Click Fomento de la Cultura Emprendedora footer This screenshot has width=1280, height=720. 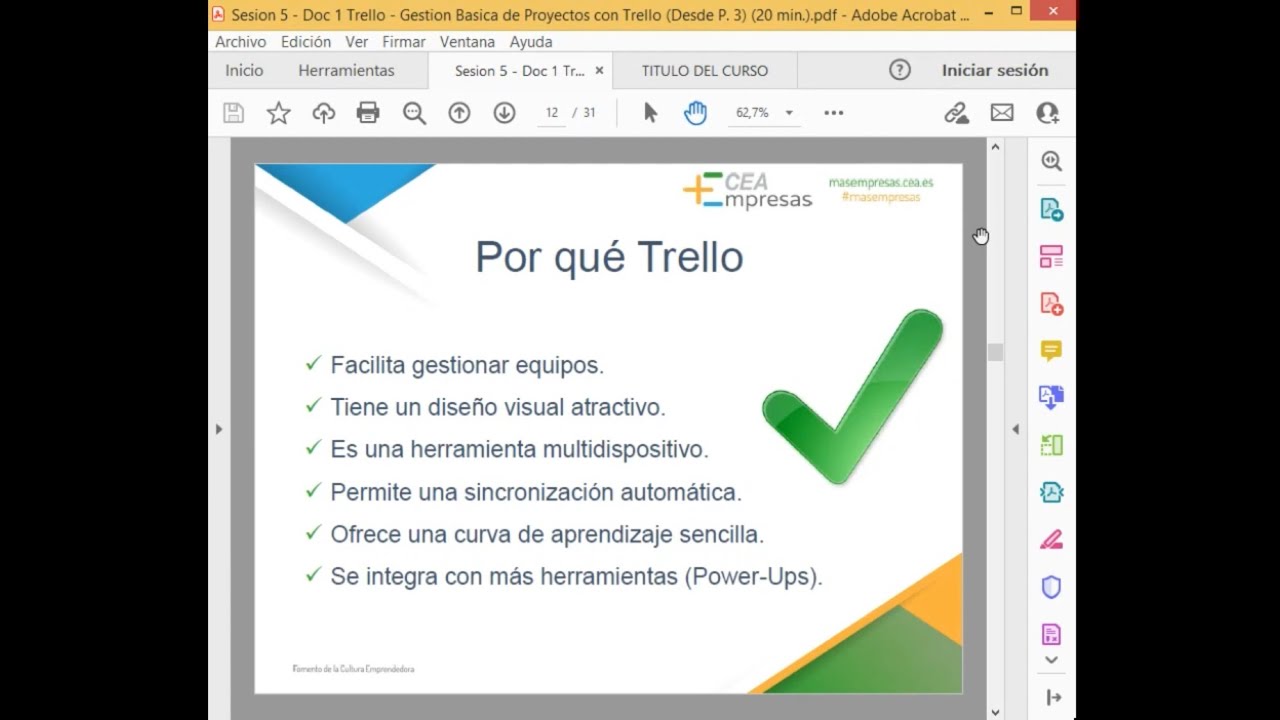point(353,669)
